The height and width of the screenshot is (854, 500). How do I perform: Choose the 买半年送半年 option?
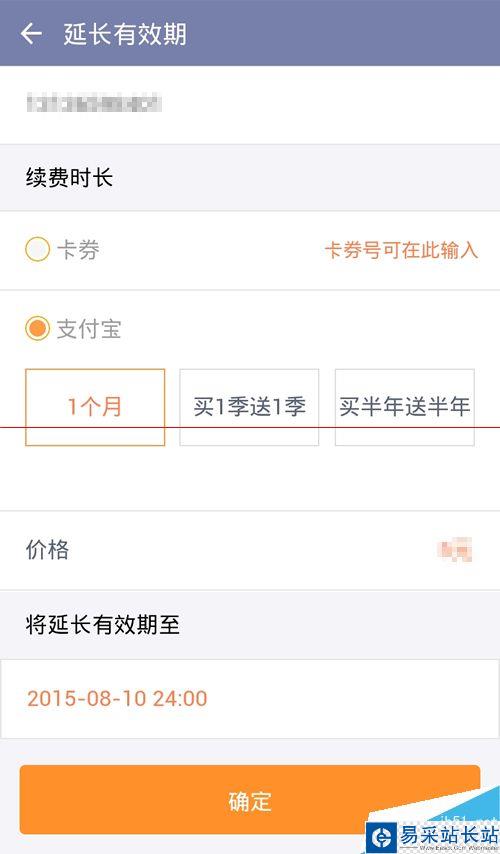point(404,407)
